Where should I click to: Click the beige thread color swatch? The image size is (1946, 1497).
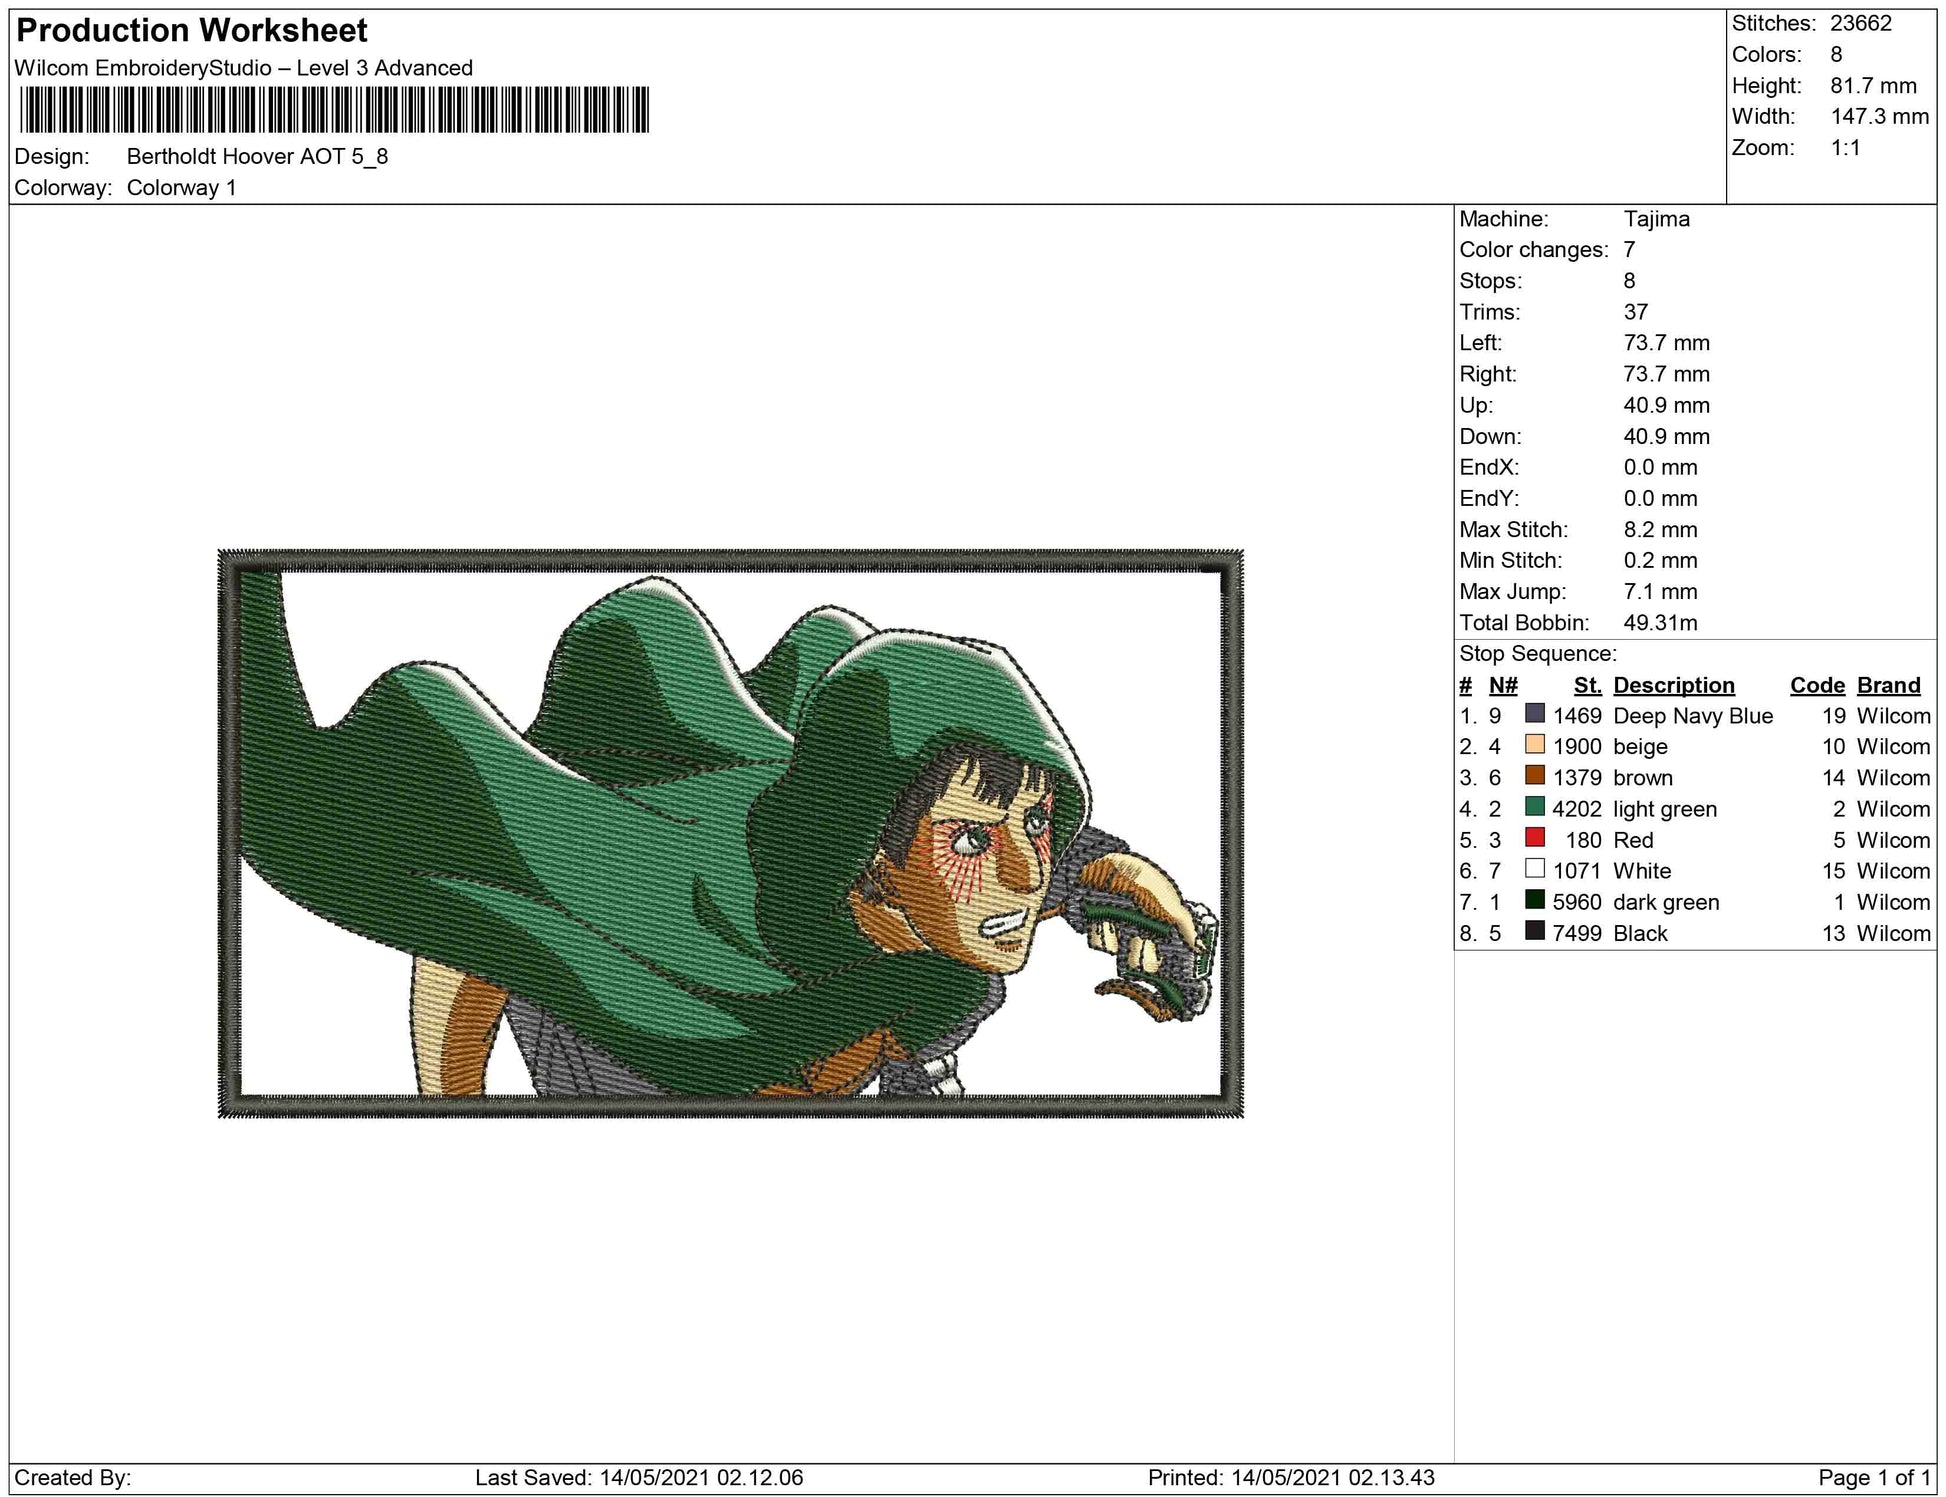(1535, 745)
